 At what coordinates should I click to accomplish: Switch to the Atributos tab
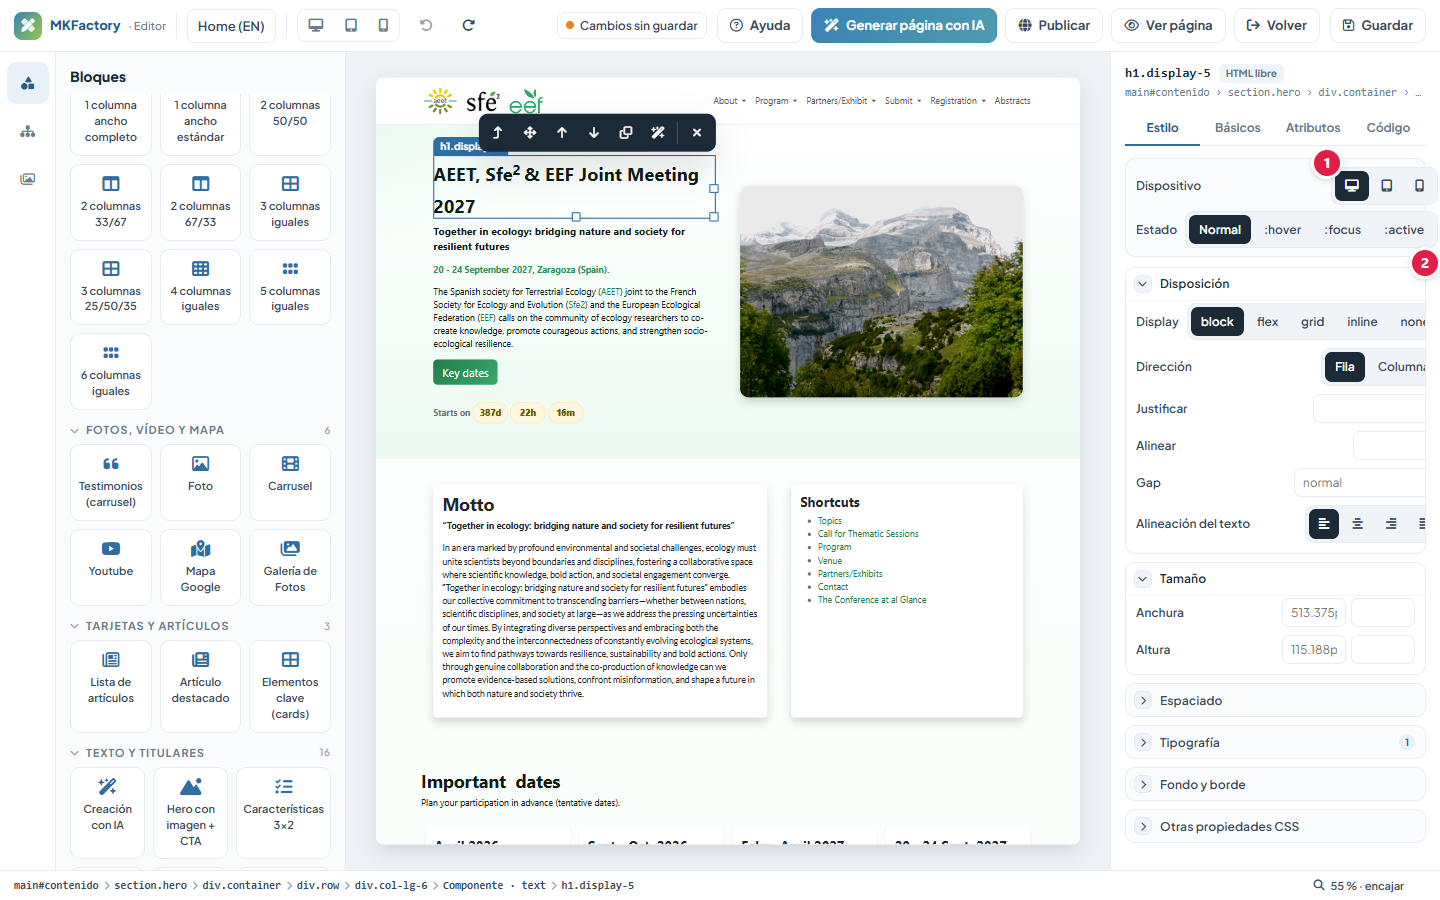tap(1313, 128)
